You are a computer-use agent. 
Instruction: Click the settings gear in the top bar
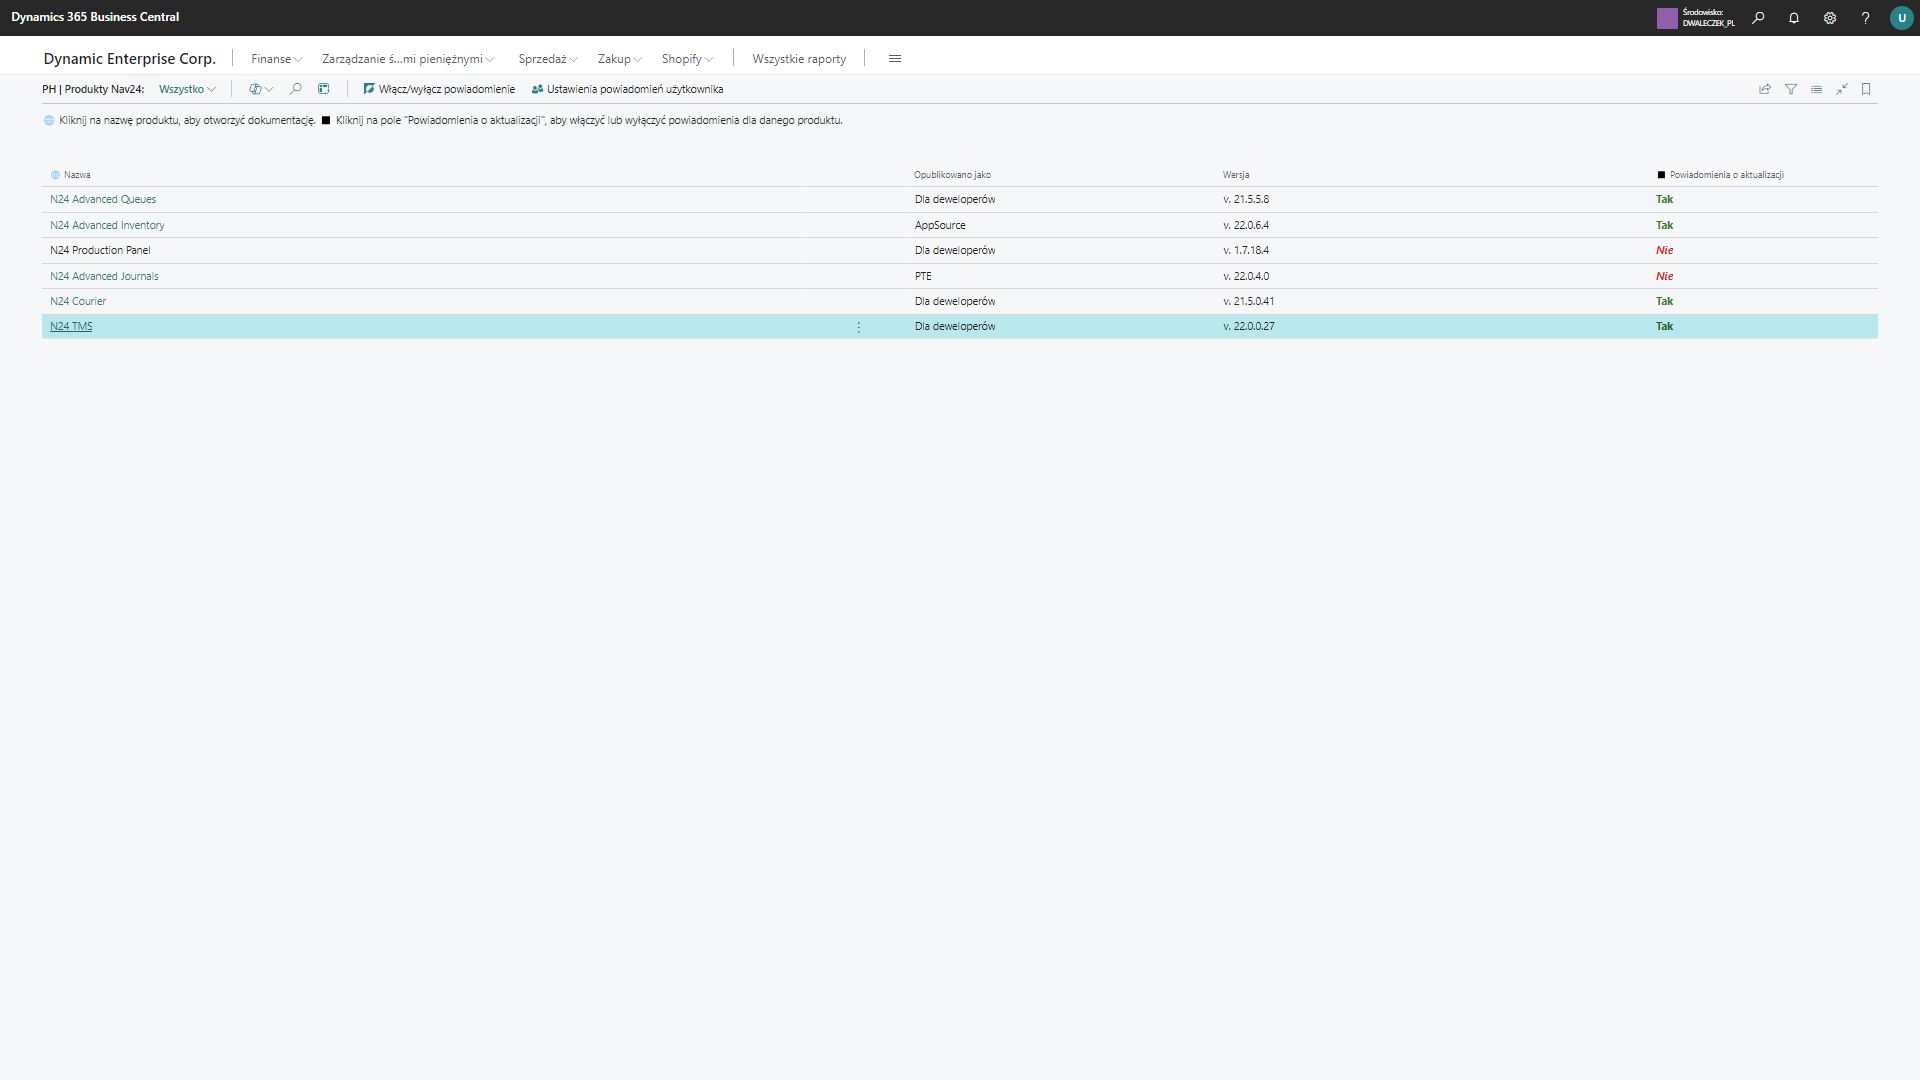(1830, 18)
